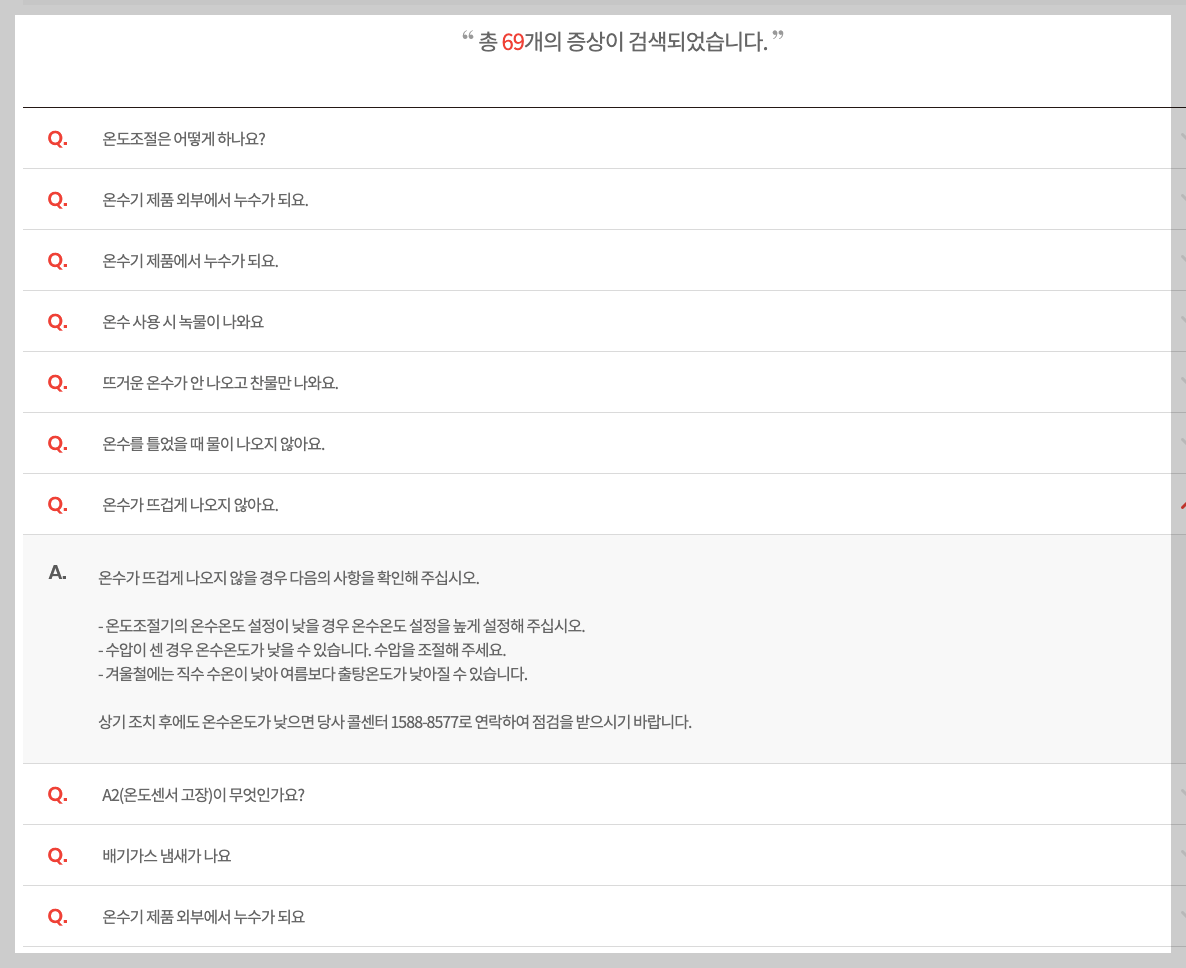1186x968 pixels.
Task: Click the Q. icon beside 온수기 제품 외부에서 누수가 되요
Action: pos(57,199)
